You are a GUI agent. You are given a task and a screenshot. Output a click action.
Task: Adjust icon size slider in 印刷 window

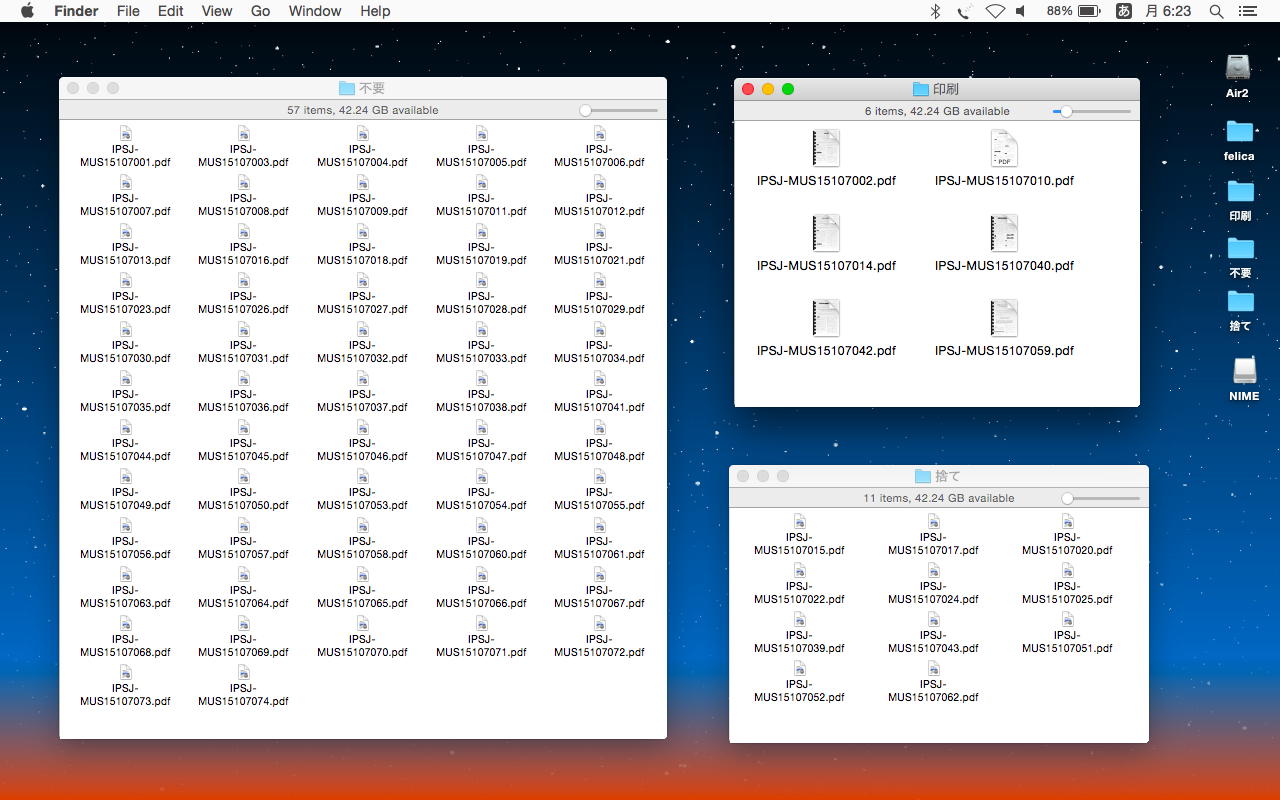(x=1067, y=112)
